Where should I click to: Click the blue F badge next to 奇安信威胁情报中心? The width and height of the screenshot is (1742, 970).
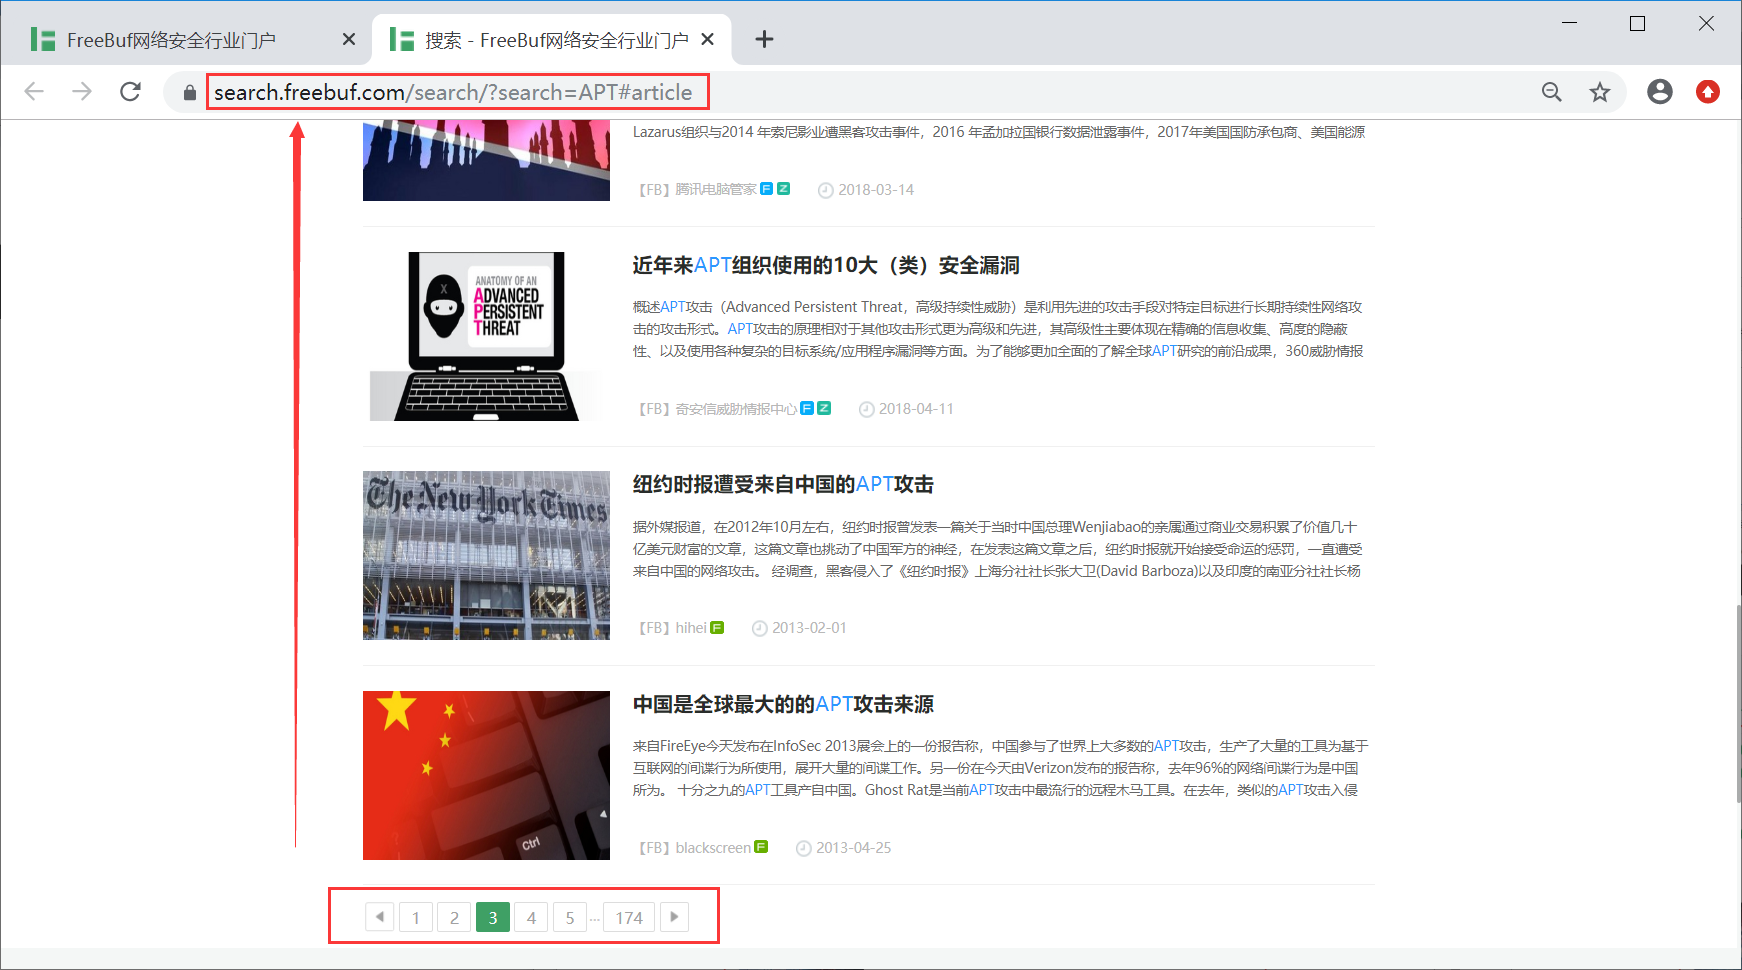tap(807, 408)
